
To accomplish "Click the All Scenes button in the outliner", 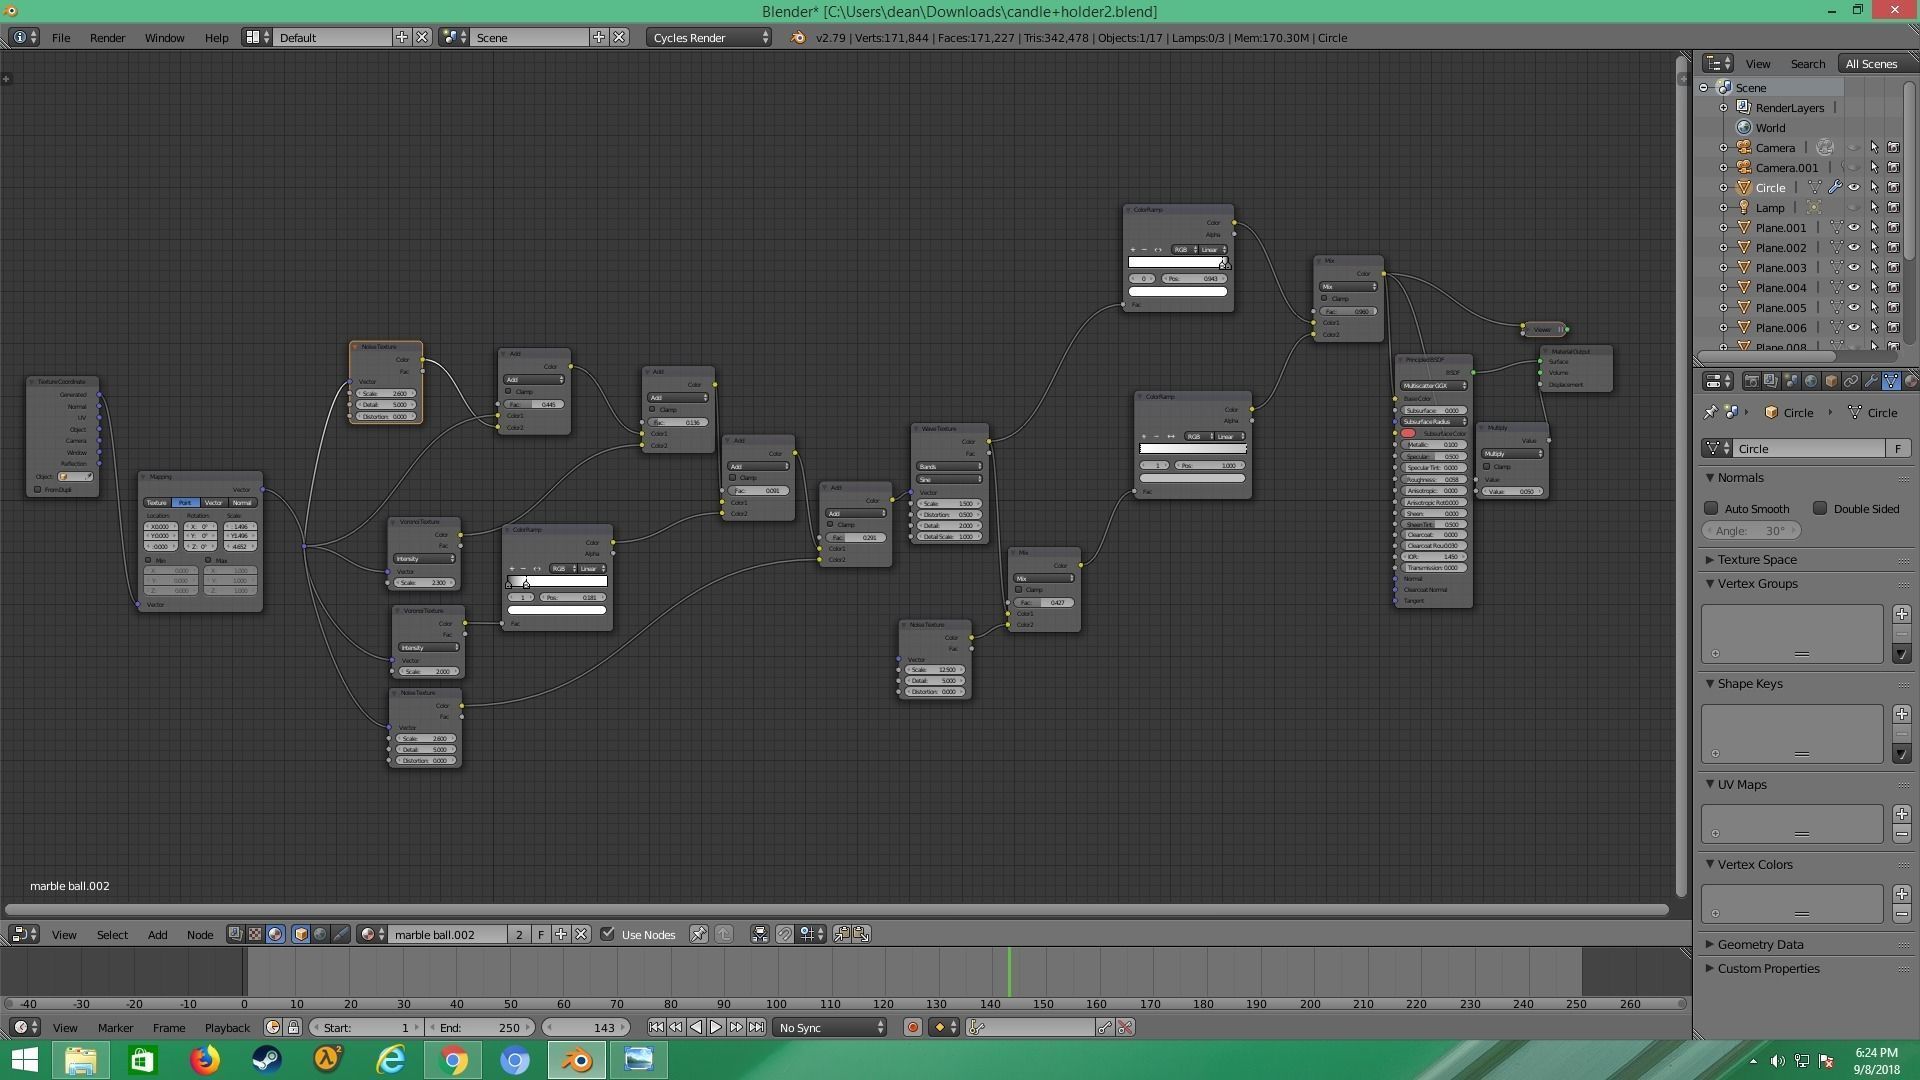I will coord(1870,63).
